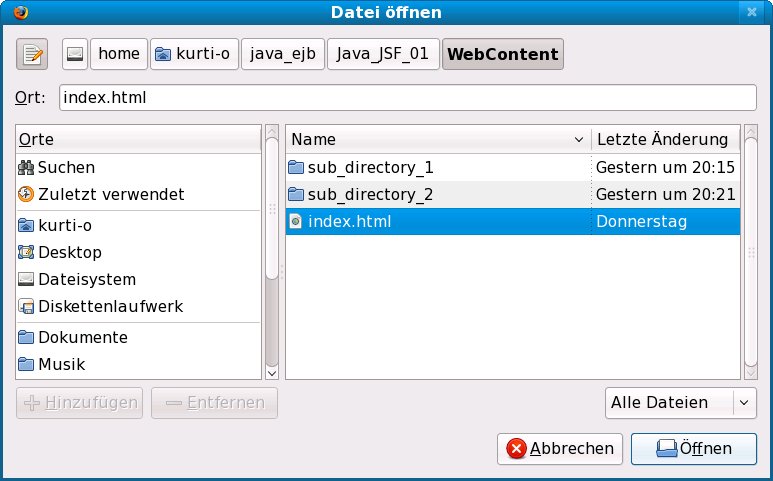
Task: Click the WebContent path button
Action: point(502,54)
